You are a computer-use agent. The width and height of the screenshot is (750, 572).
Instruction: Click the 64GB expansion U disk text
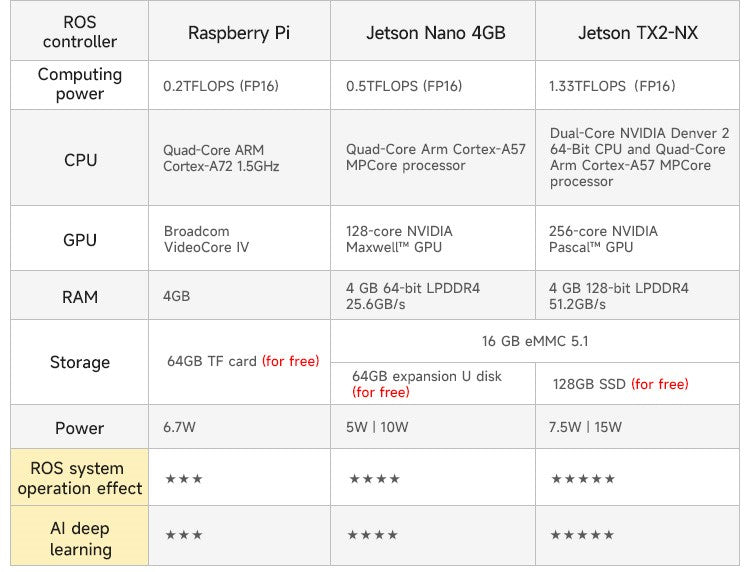pos(427,376)
